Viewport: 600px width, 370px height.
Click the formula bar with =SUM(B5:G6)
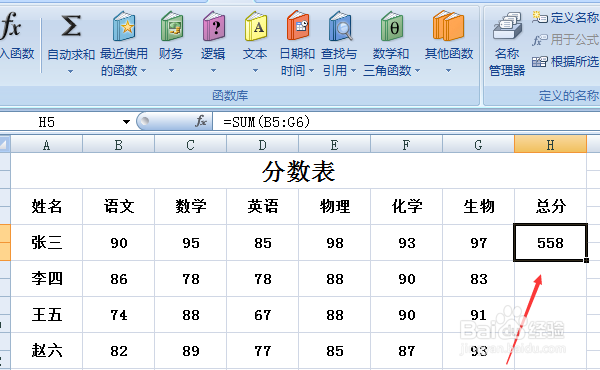tap(406, 122)
